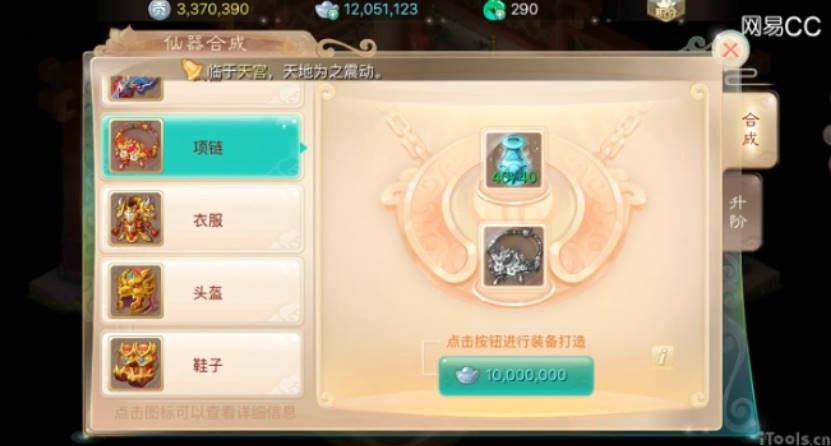
Task: Open the info 'i' help icon
Action: coord(662,356)
